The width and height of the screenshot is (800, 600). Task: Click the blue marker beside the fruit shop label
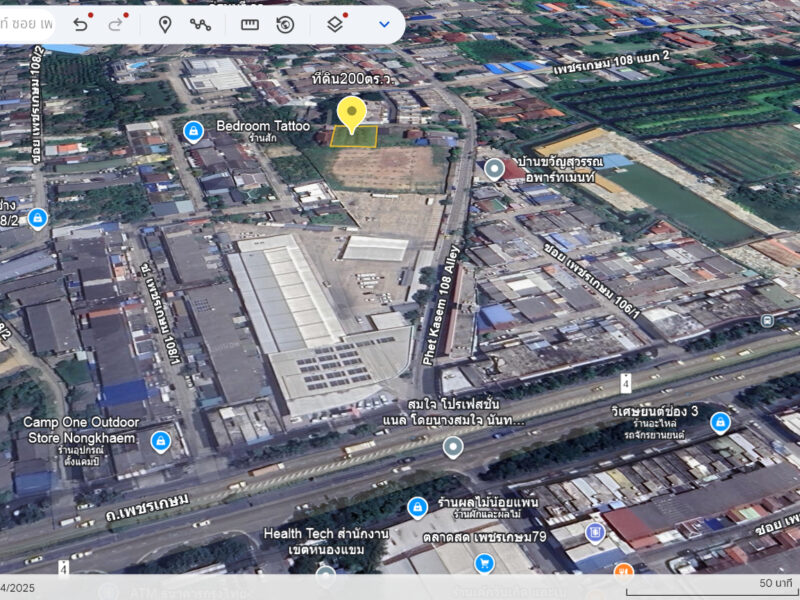click(x=418, y=508)
